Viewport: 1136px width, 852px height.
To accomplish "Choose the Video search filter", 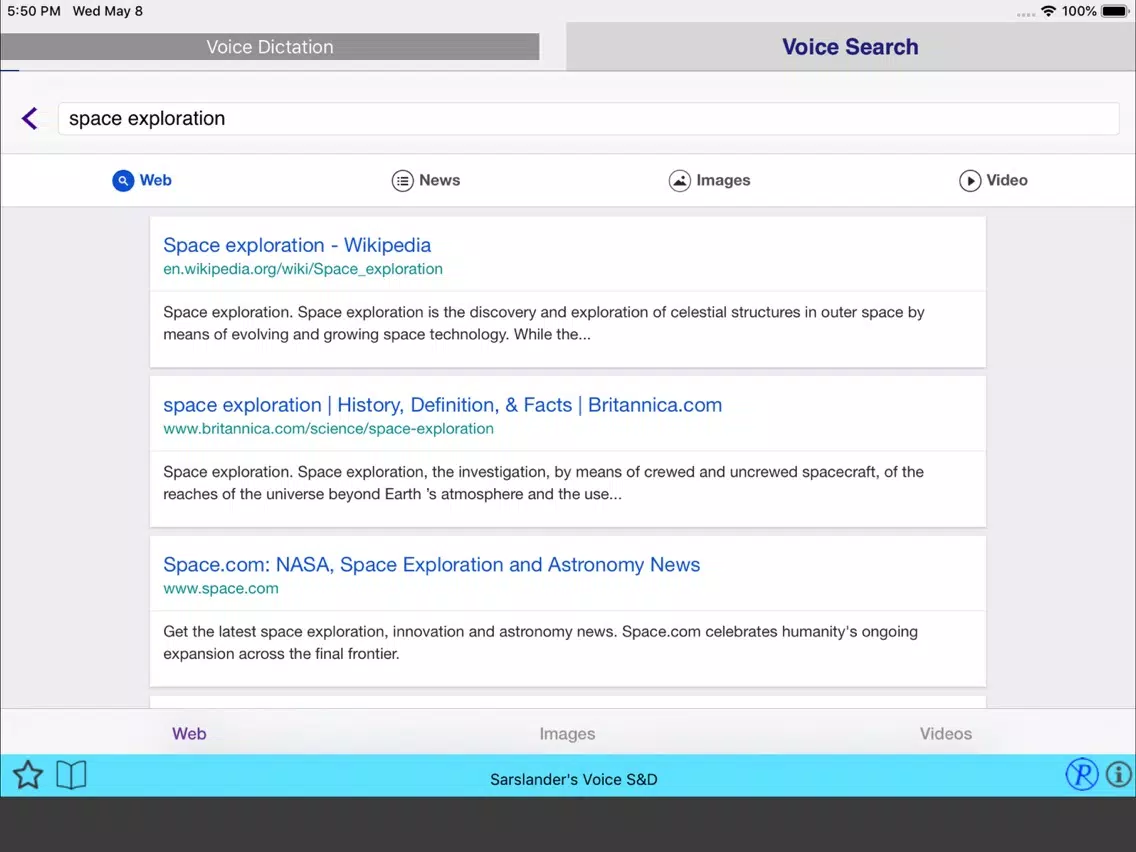I will 993,180.
